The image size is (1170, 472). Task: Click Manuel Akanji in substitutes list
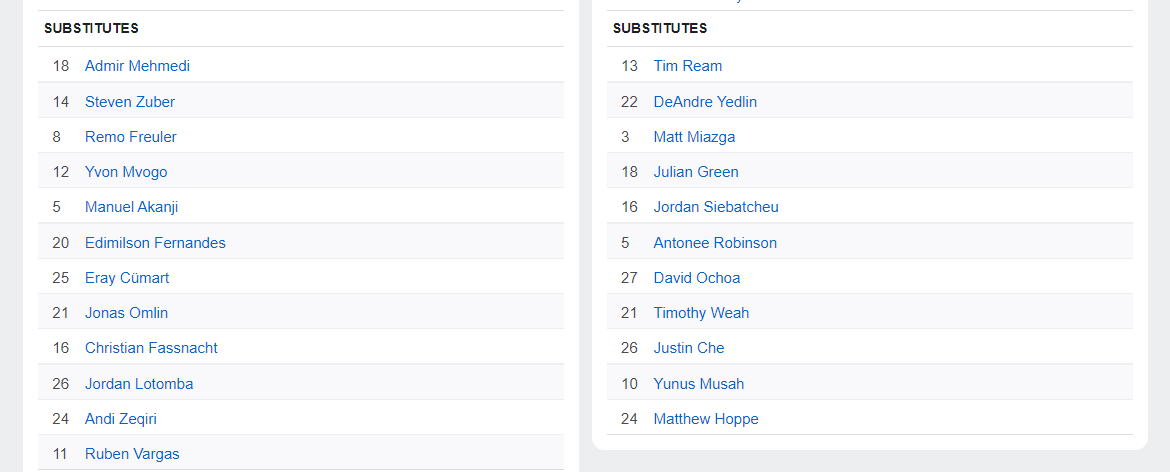131,207
